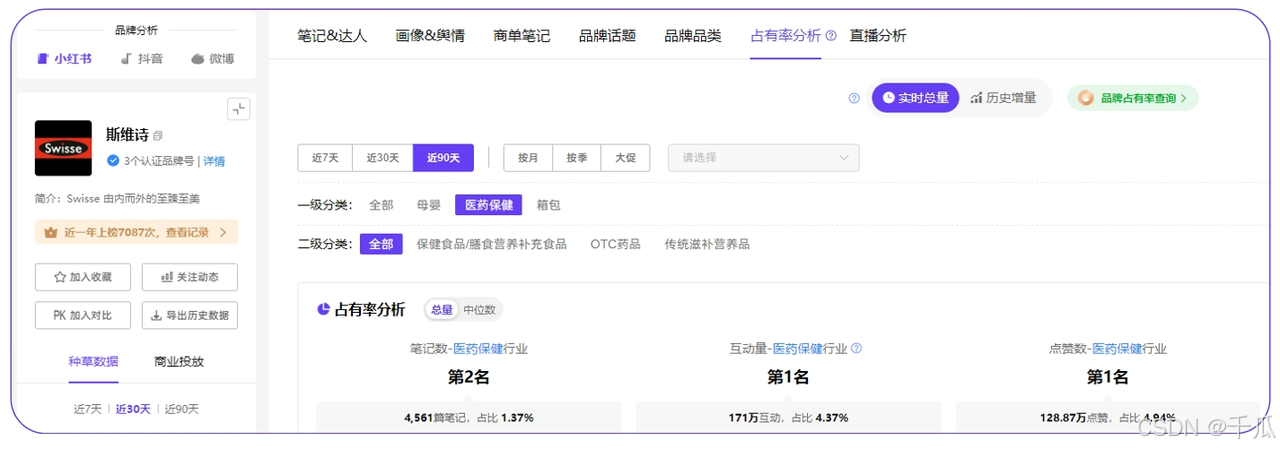Open the 品牌话题 tab
Screen dimensions: 1280x449
607,36
